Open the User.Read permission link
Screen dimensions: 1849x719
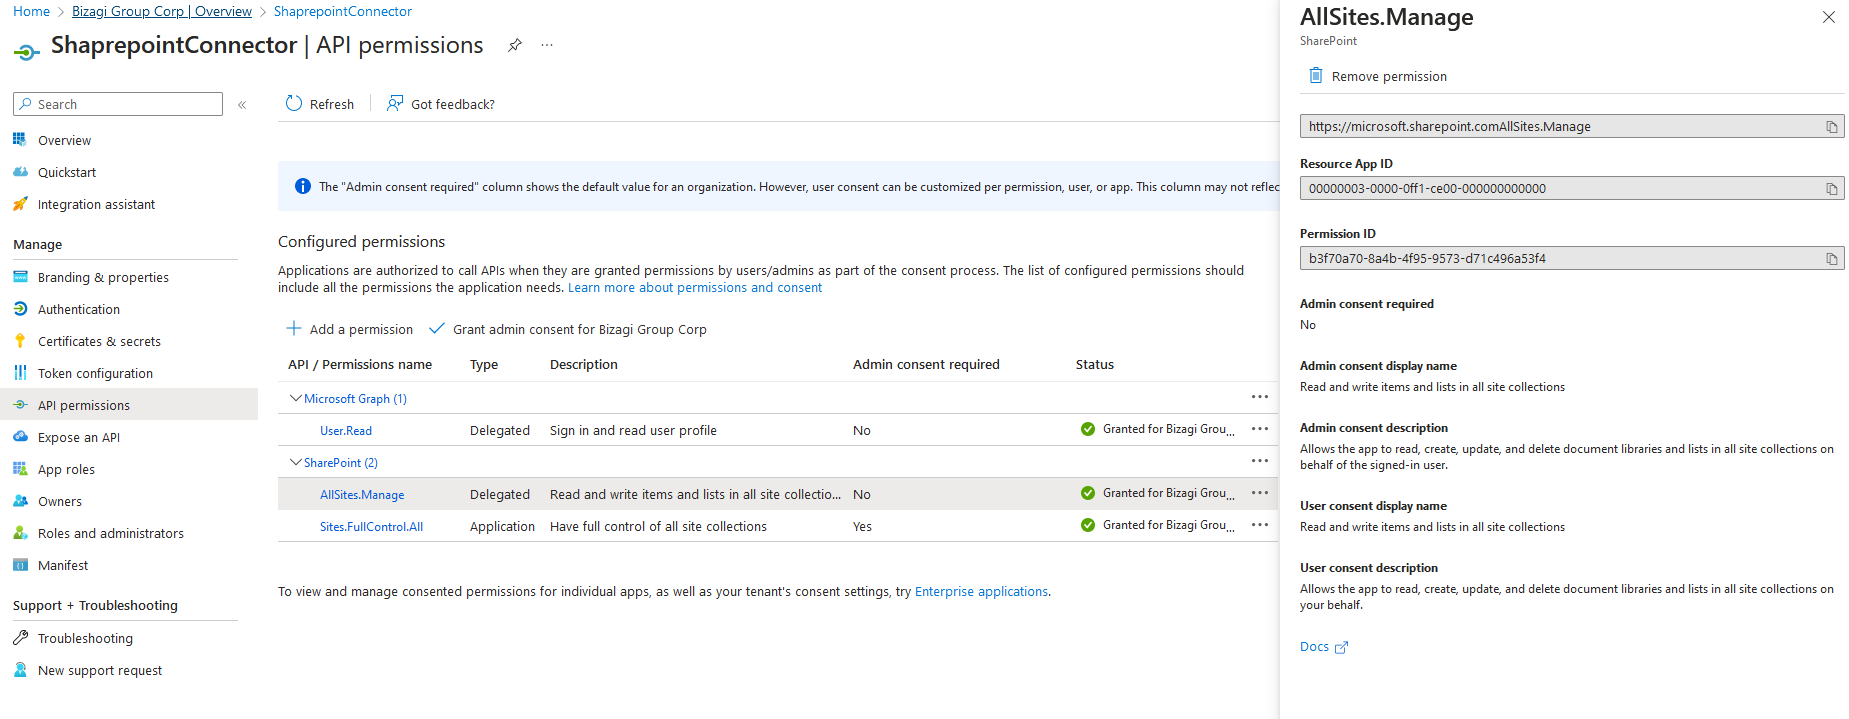pyautogui.click(x=346, y=430)
